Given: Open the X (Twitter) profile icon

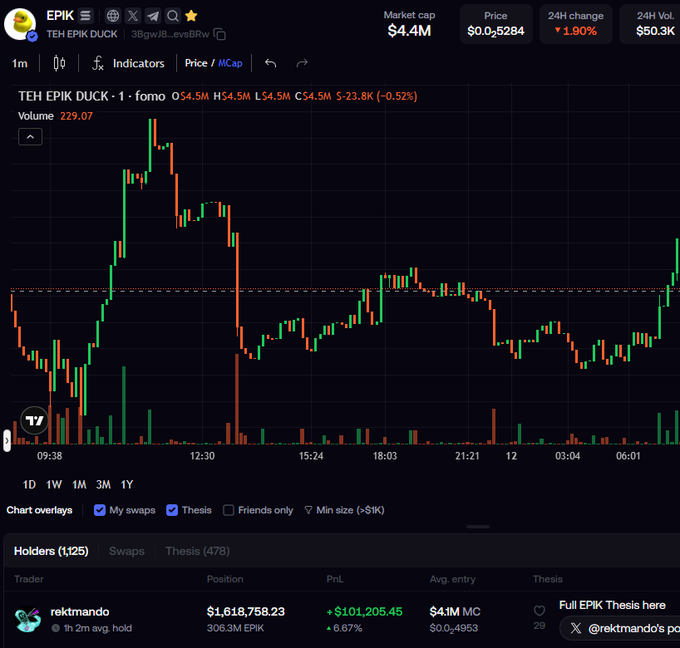Looking at the screenshot, I should (x=133, y=16).
